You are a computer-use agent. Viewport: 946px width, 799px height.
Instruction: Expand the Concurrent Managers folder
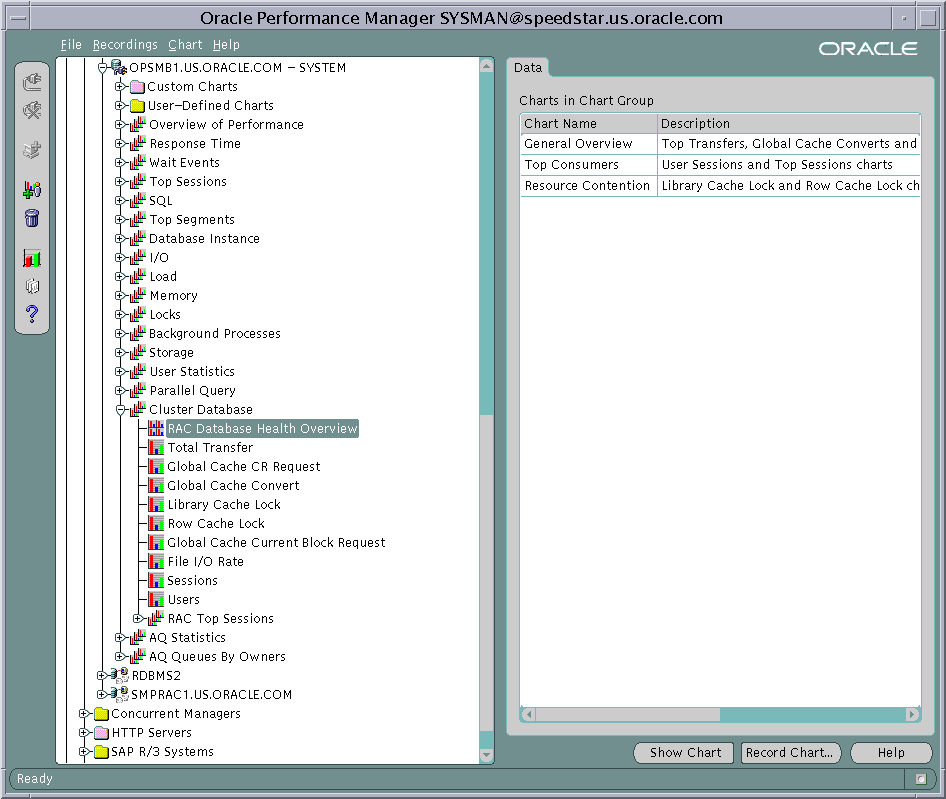tap(86, 713)
